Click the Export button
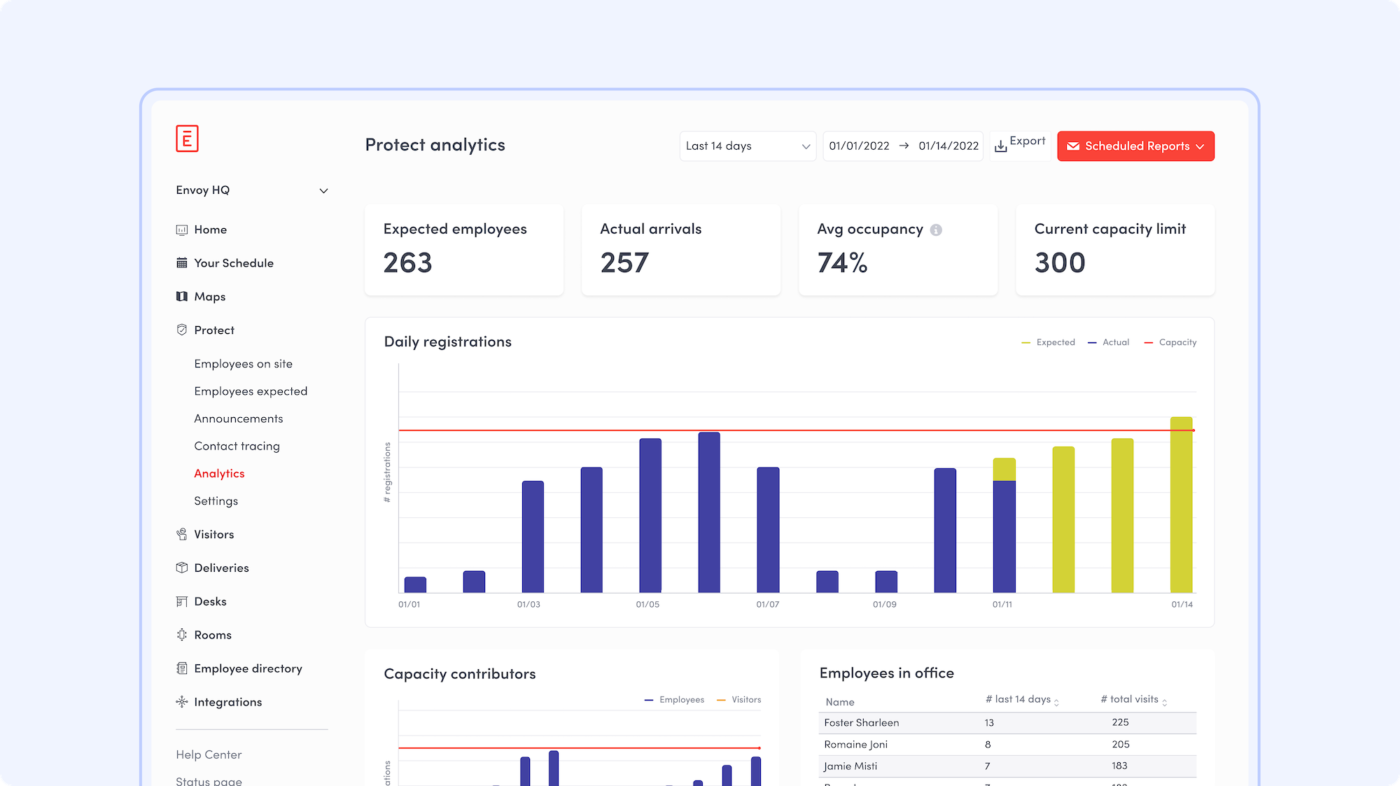1400x786 pixels. click(1020, 145)
